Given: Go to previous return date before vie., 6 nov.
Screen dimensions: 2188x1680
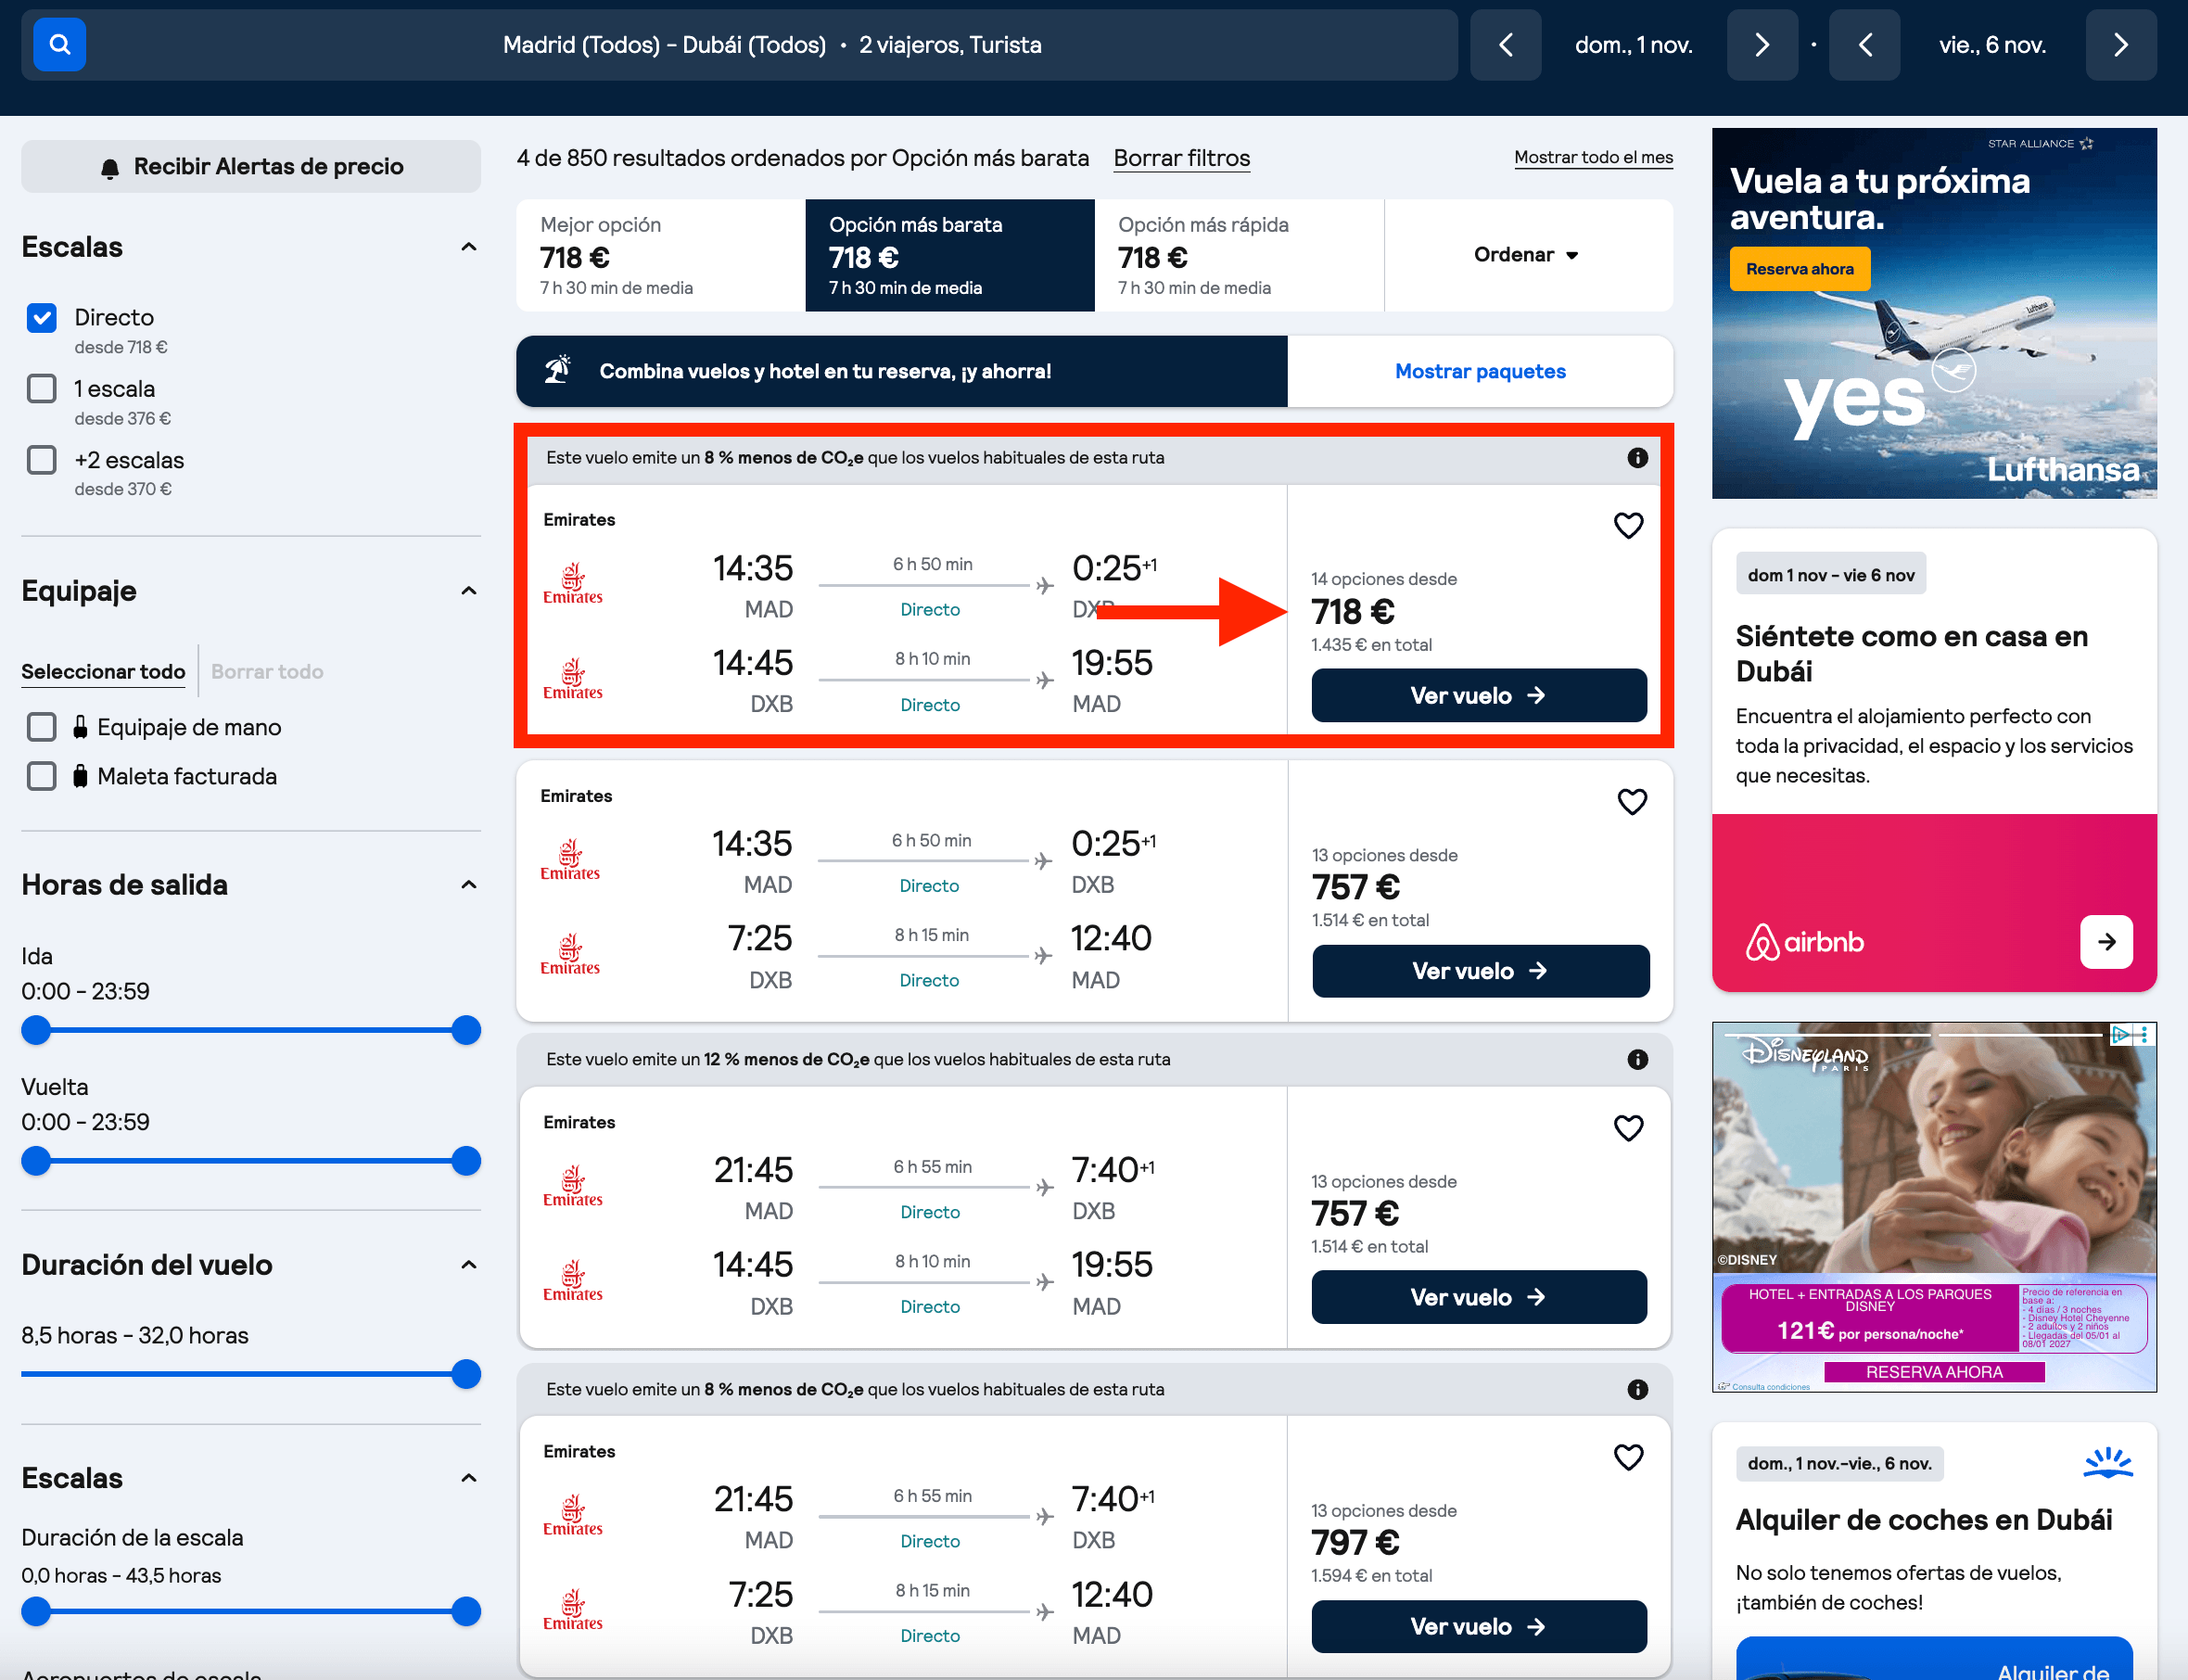Looking at the screenshot, I should pyautogui.click(x=1864, y=45).
